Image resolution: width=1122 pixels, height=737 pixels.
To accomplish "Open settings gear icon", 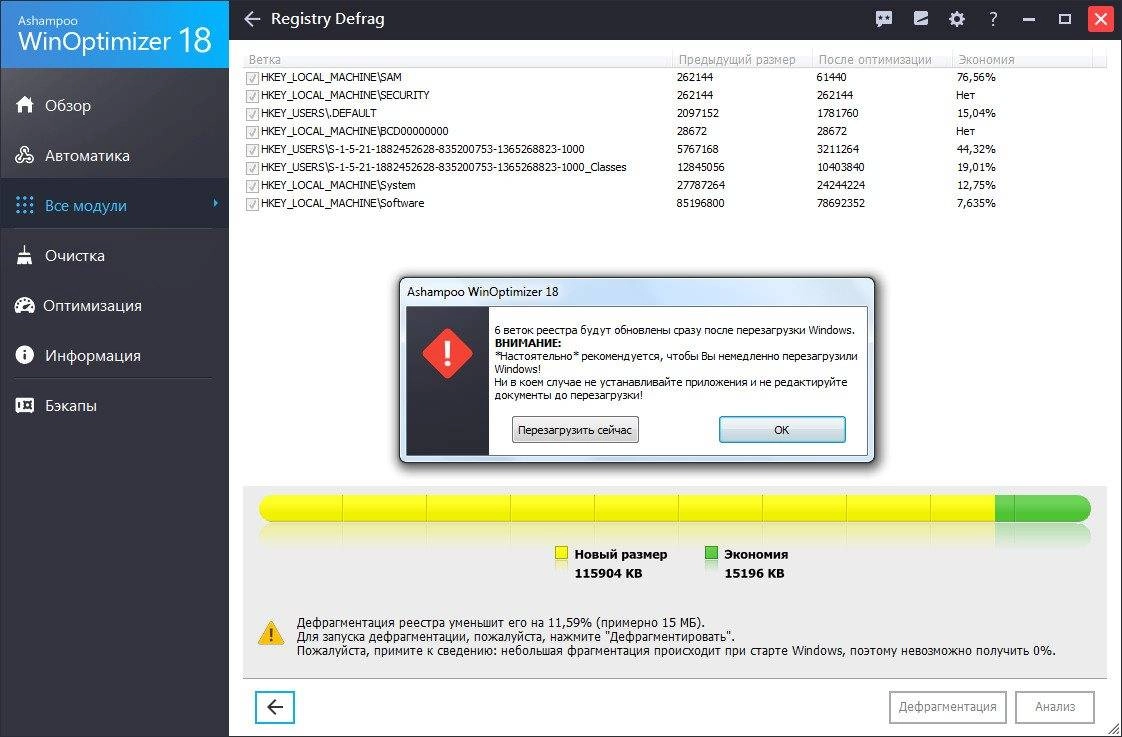I will (957, 19).
